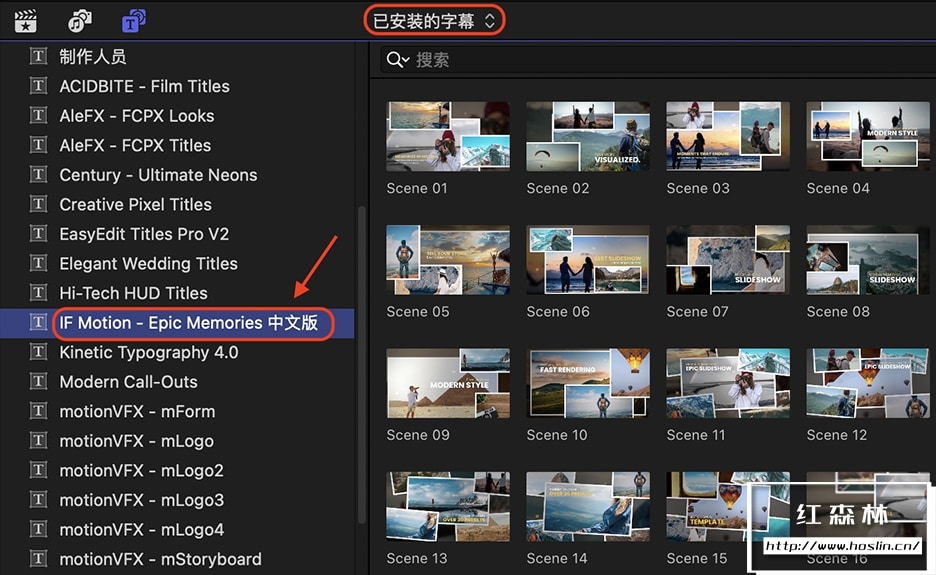
Task: Open the Titles and Generators sidebar icon
Action: click(x=134, y=21)
